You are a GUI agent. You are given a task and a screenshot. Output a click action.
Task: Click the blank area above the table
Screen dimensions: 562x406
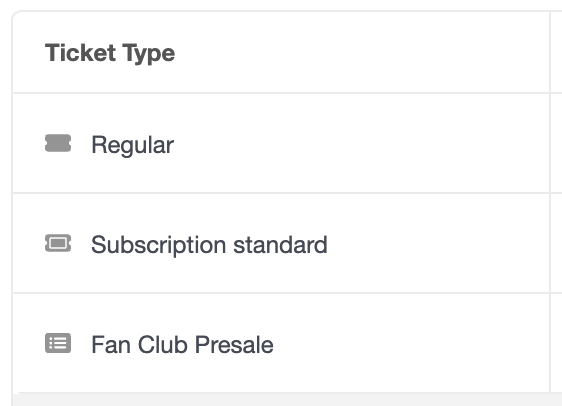281,5
